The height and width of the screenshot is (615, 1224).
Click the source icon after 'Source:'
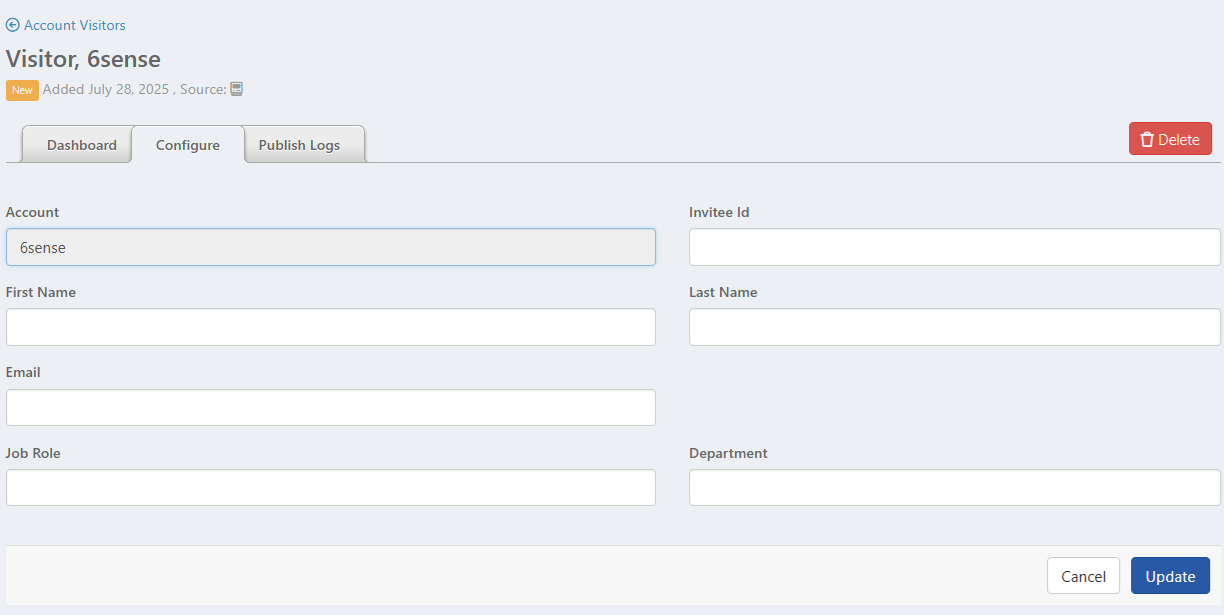(237, 89)
